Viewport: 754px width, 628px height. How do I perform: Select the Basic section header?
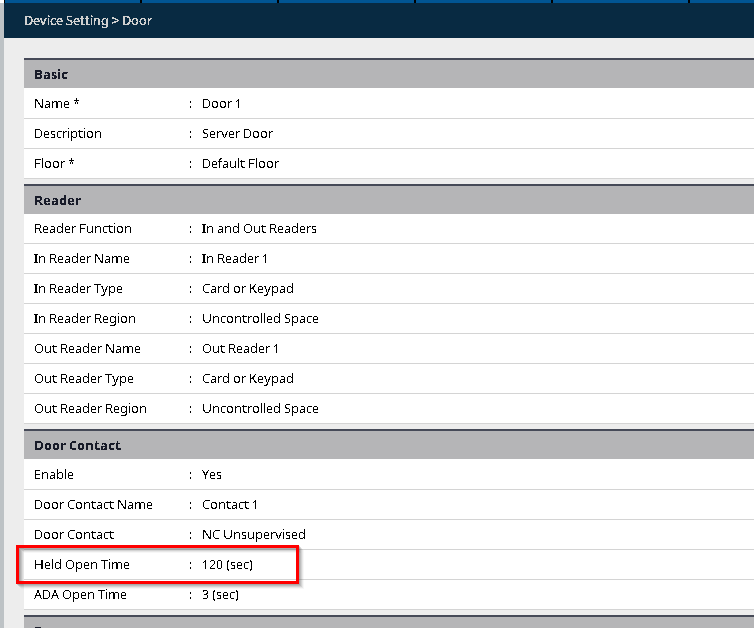pos(50,74)
